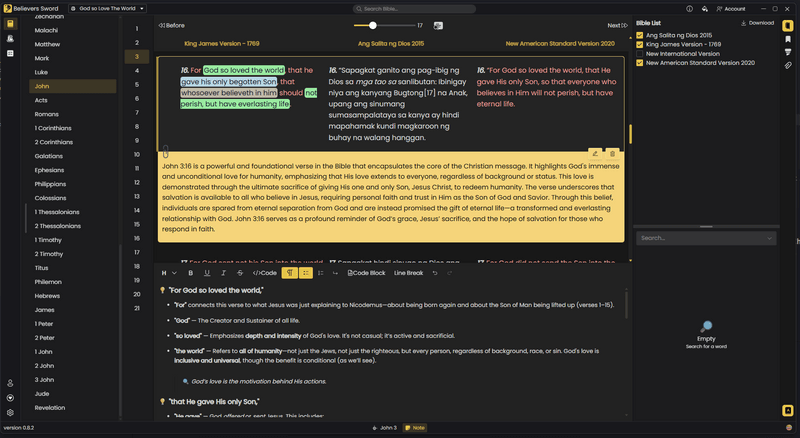Click the Believers Sword app logo

point(8,9)
